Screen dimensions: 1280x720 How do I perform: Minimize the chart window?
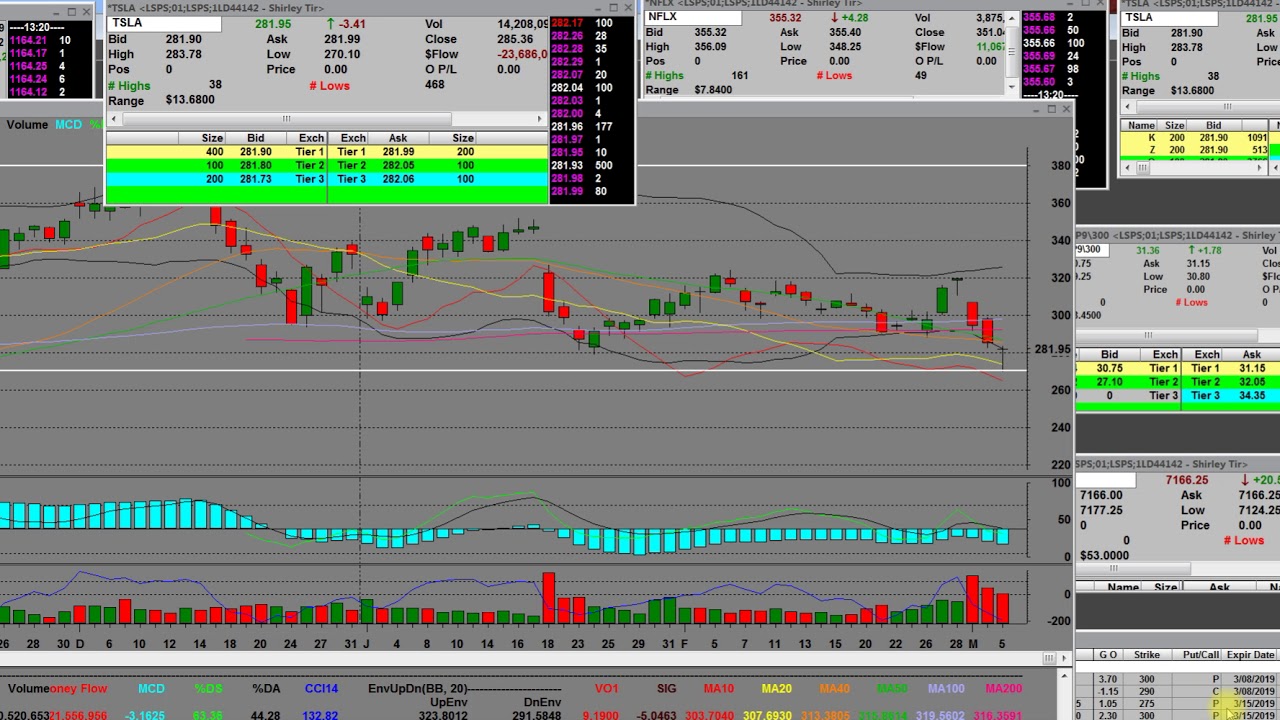[1036, 108]
